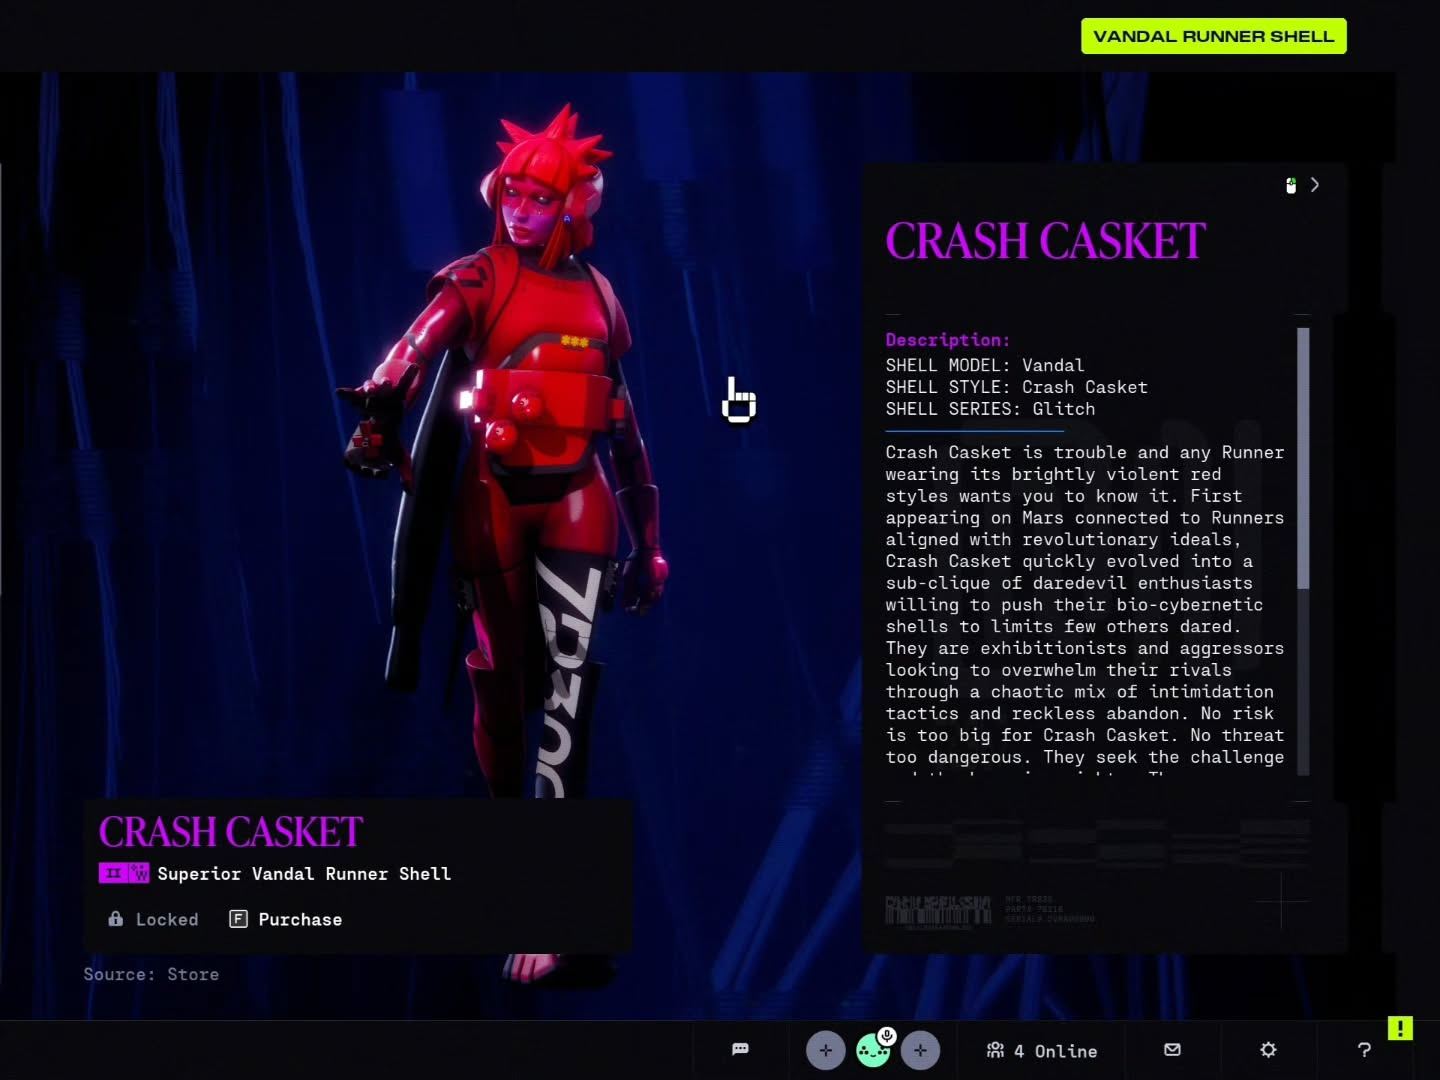Click the "SHELL STYLE: Crash Casket" line

click(1016, 387)
